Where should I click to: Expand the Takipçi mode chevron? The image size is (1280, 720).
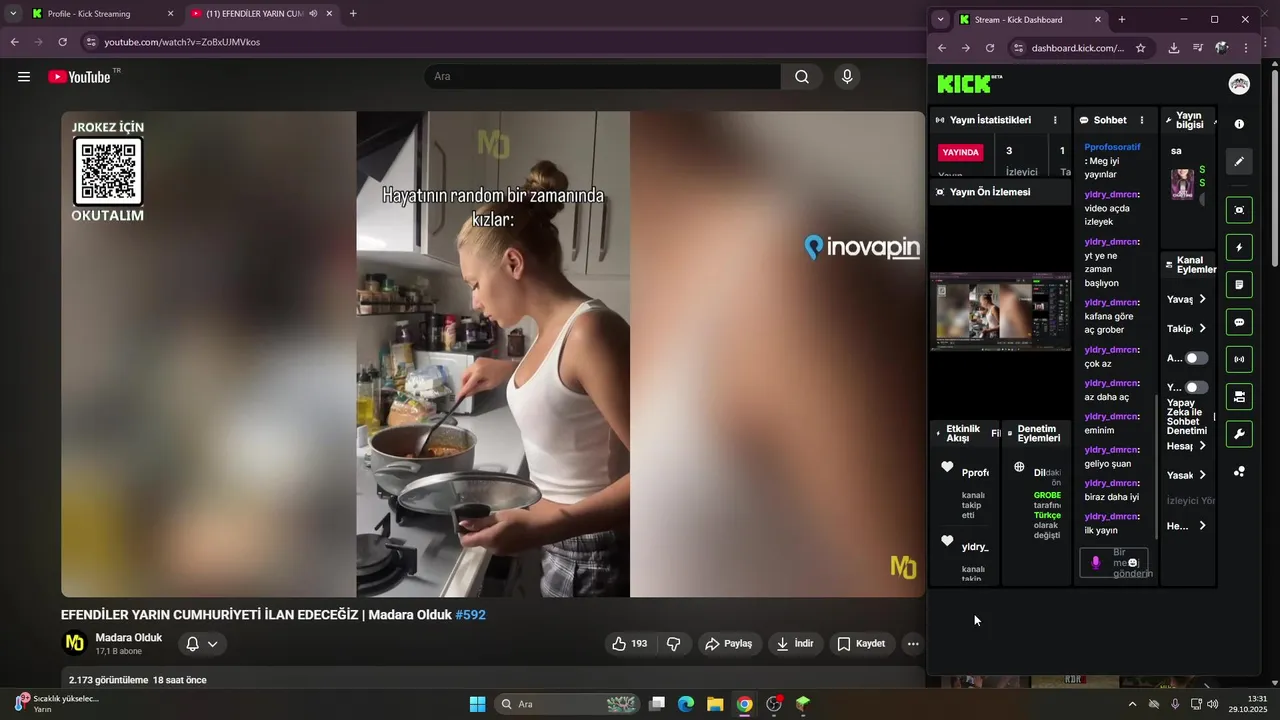coord(1202,328)
